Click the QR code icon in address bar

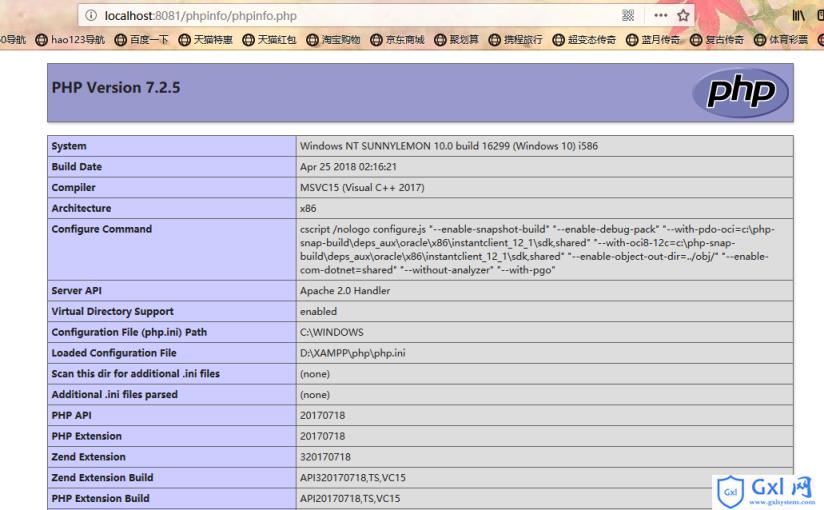[629, 16]
